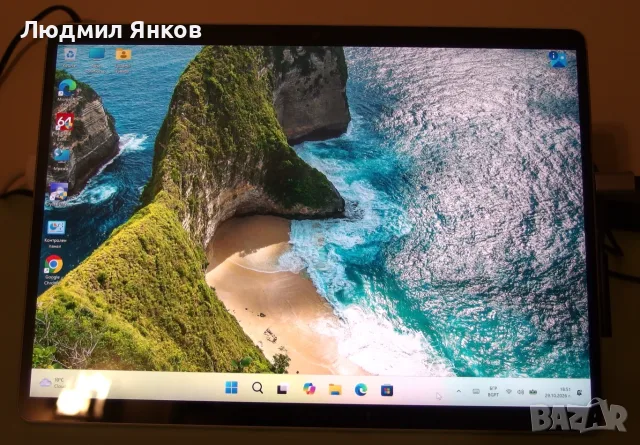Open the weather widget on the taskbar
The image size is (640, 445).
(x=52, y=383)
